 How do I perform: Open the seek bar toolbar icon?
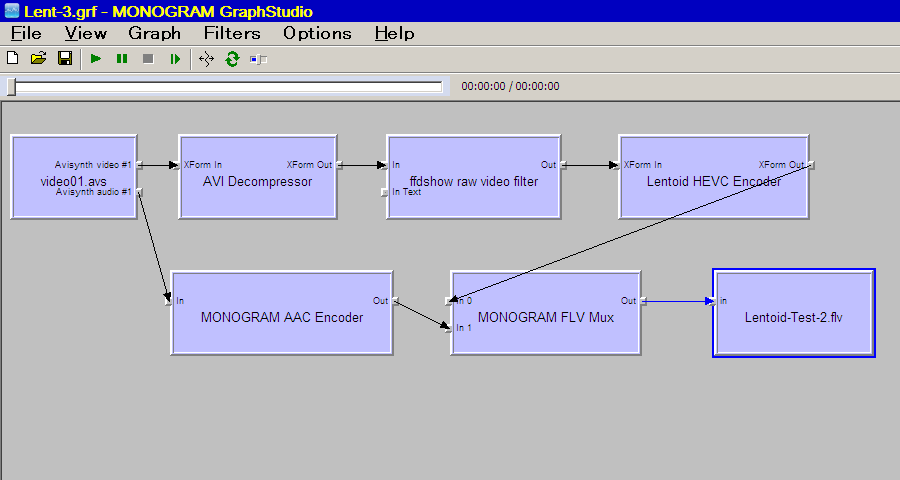tap(258, 59)
